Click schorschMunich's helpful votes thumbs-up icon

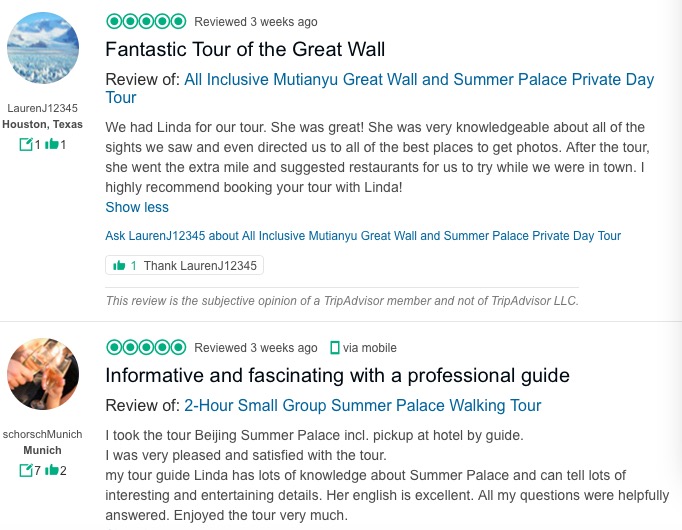pyautogui.click(x=50, y=470)
